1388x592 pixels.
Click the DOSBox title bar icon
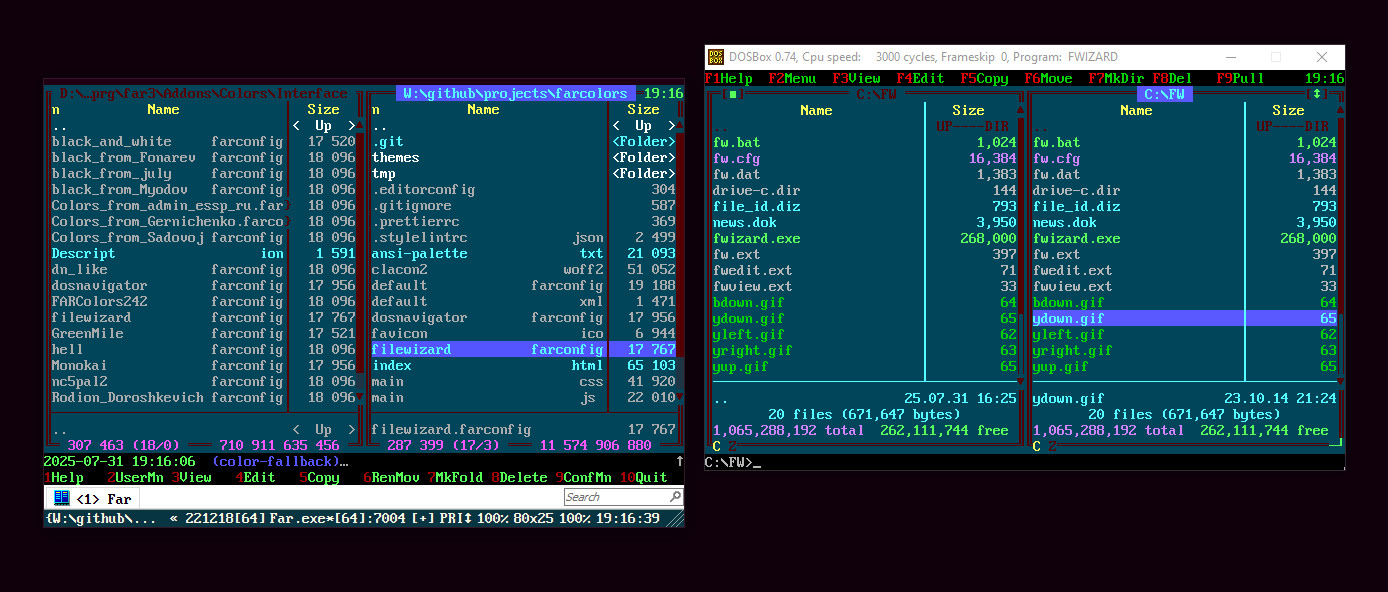(x=715, y=57)
